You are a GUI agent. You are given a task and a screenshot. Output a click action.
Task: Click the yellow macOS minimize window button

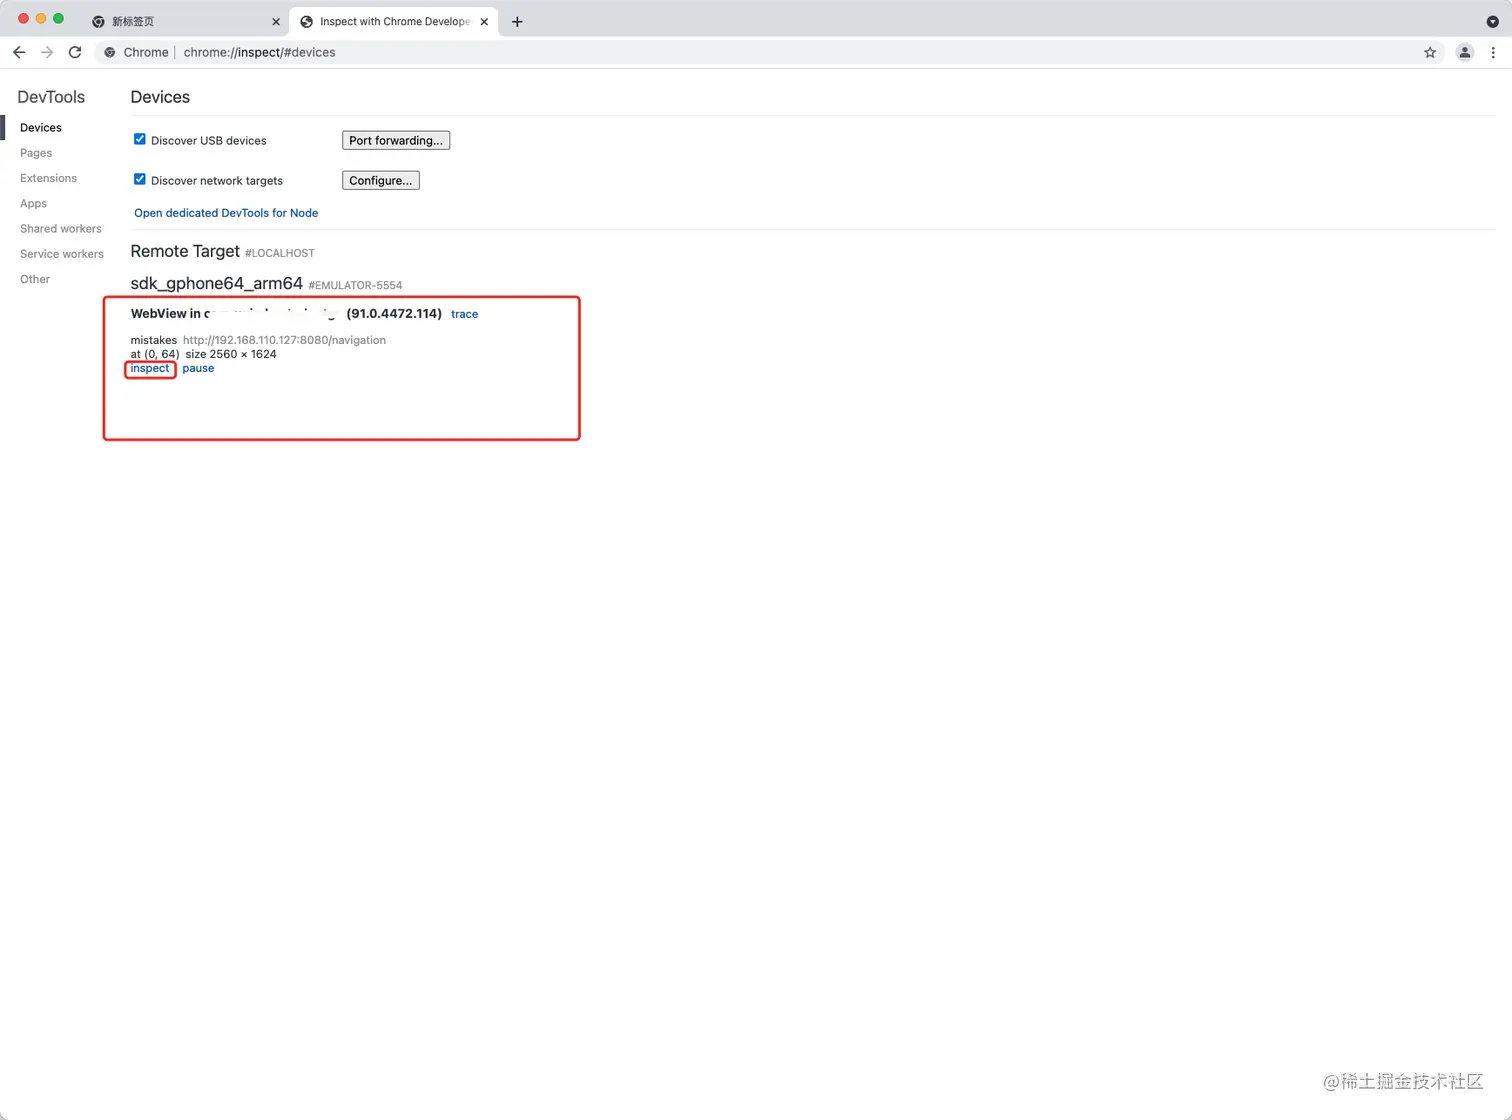click(41, 19)
